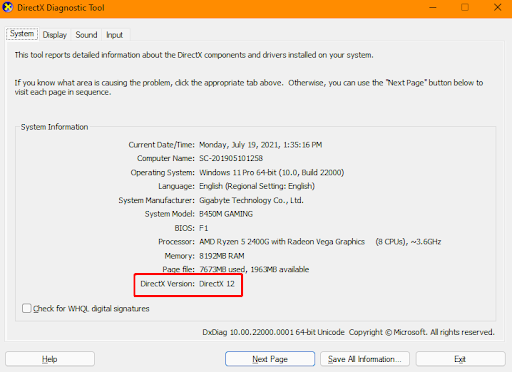Click the 8192MB RAM memory value

222,256
